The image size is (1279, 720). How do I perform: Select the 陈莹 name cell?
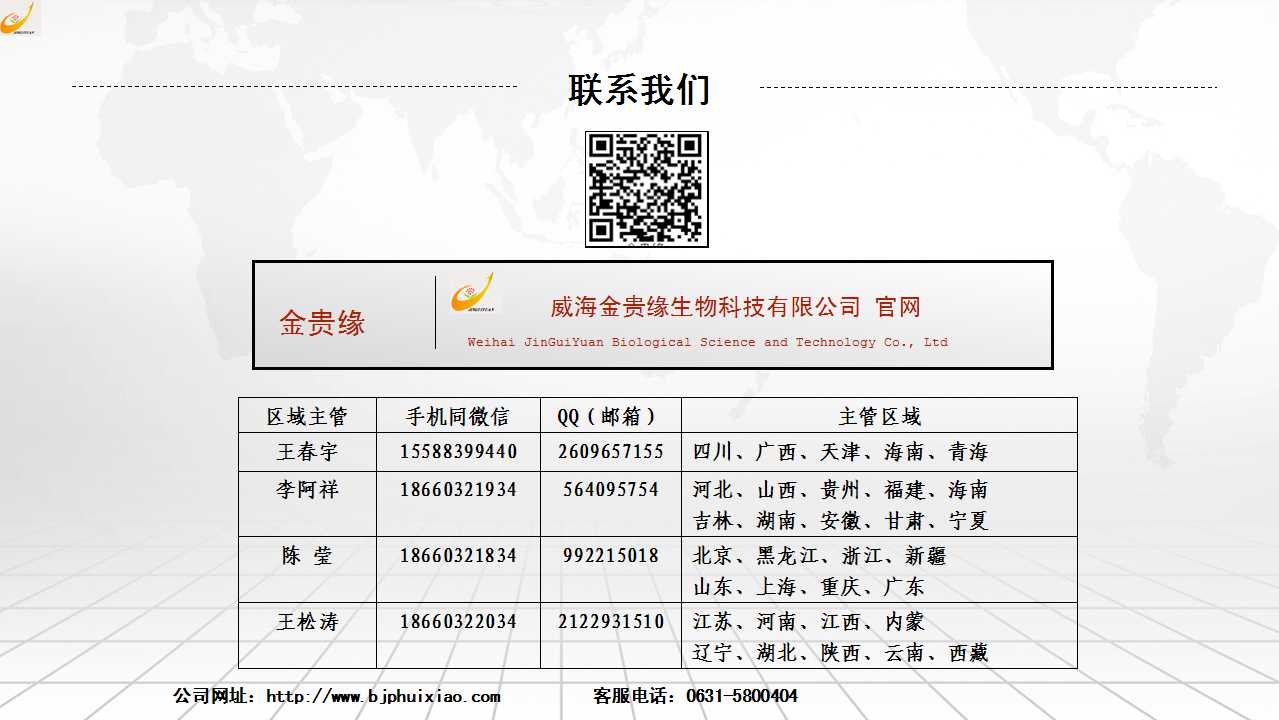307,556
